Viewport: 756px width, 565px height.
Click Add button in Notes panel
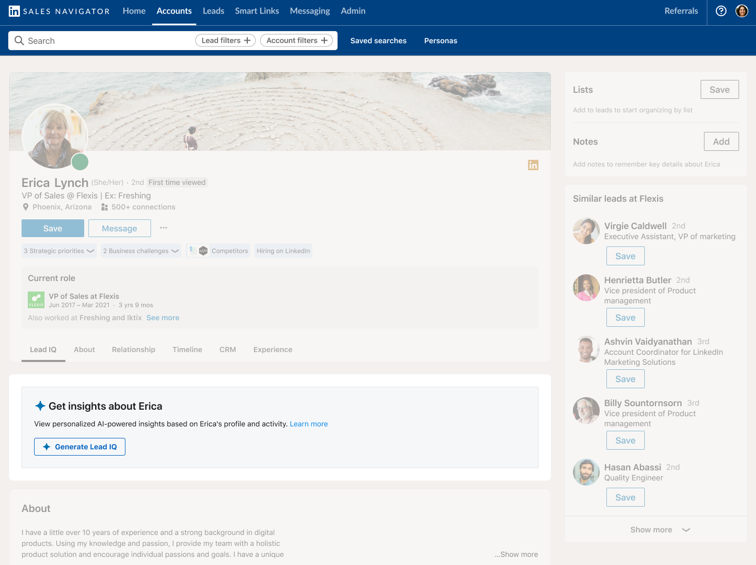(x=721, y=141)
